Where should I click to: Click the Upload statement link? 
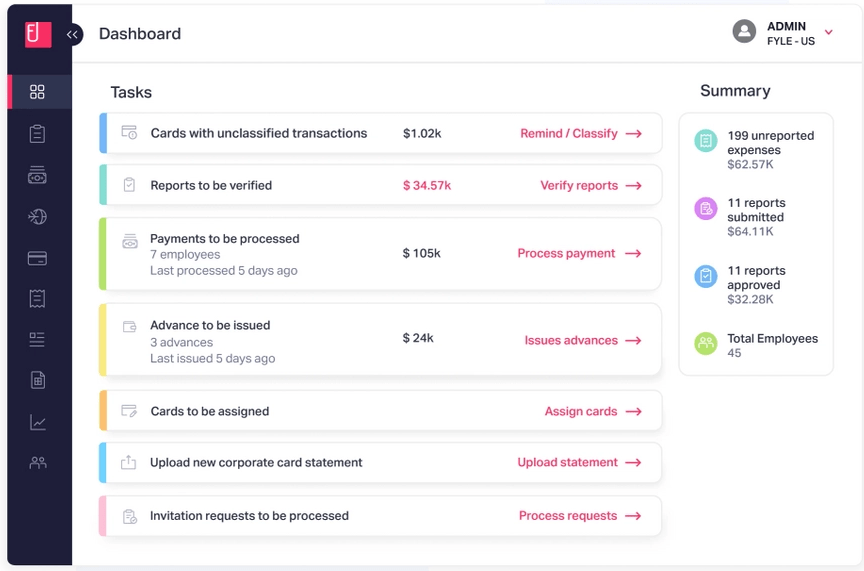click(x=567, y=462)
